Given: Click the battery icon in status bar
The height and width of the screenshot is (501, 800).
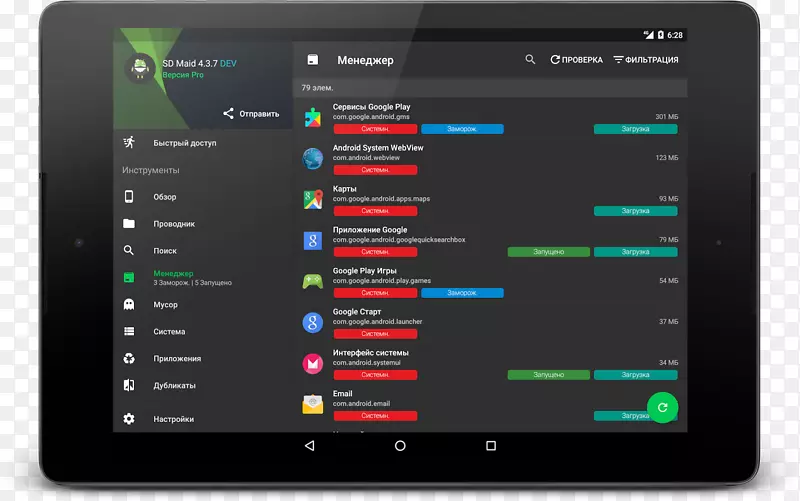Looking at the screenshot, I should coord(661,35).
